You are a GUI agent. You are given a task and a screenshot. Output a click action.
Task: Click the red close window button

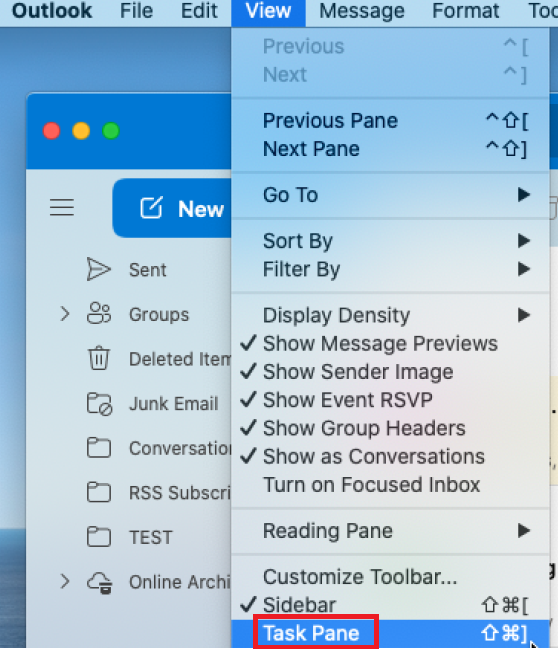(52, 131)
